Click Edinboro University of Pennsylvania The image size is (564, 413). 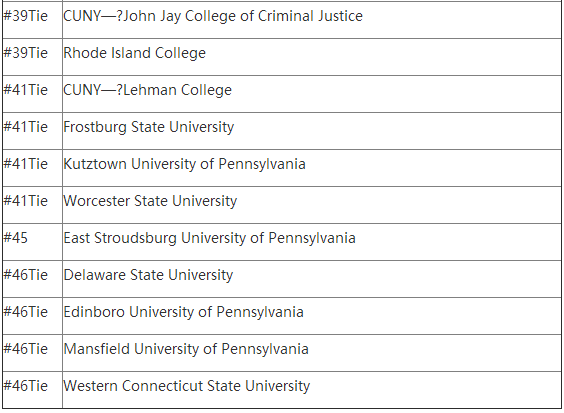(x=183, y=312)
